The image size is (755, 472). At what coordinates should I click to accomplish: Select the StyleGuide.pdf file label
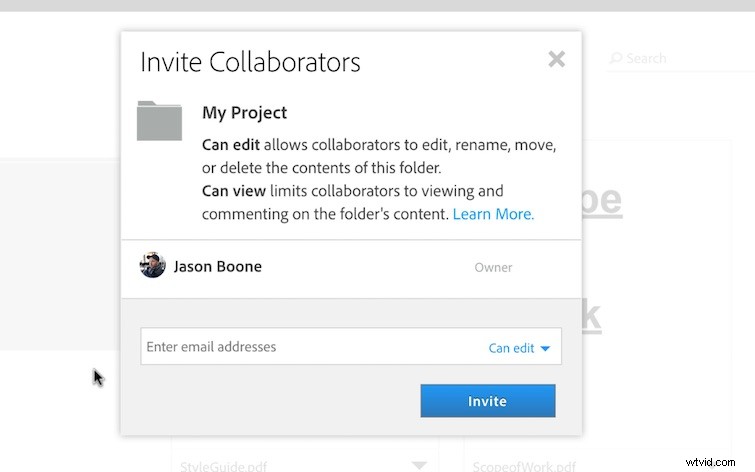coord(223,466)
